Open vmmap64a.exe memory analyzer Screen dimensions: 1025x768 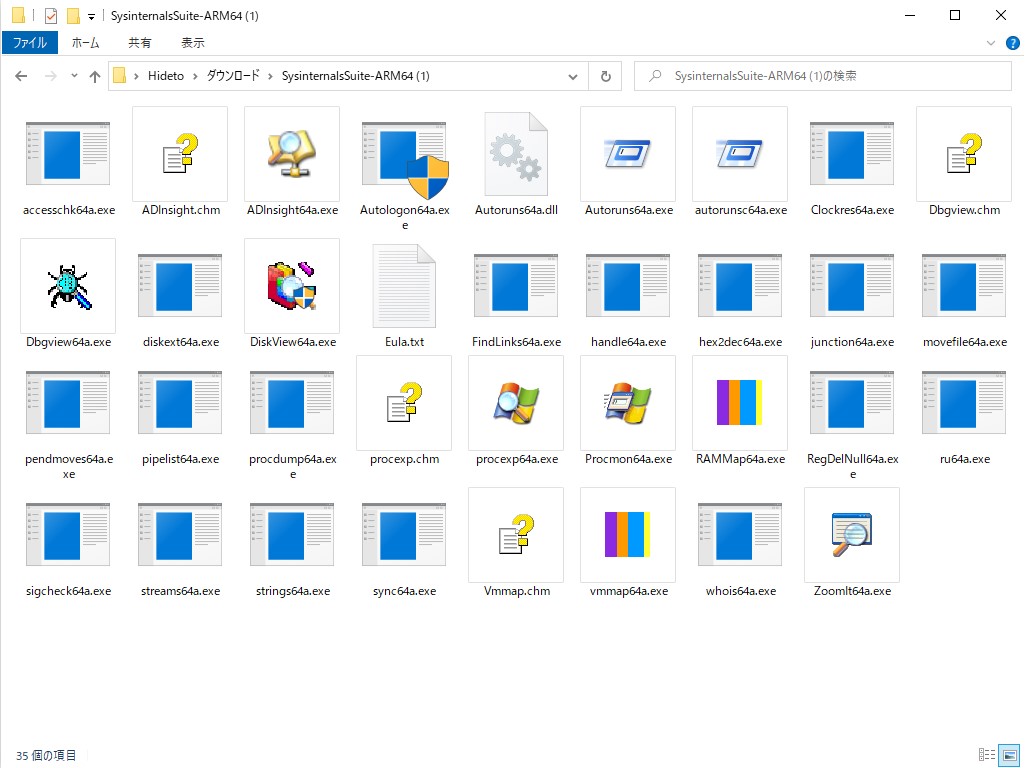click(627, 535)
